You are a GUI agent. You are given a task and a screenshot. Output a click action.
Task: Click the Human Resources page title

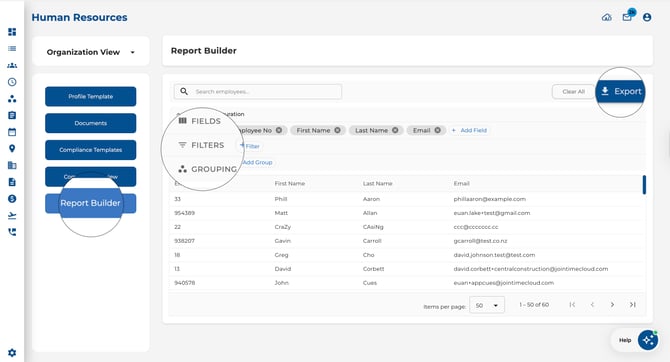[x=79, y=18]
